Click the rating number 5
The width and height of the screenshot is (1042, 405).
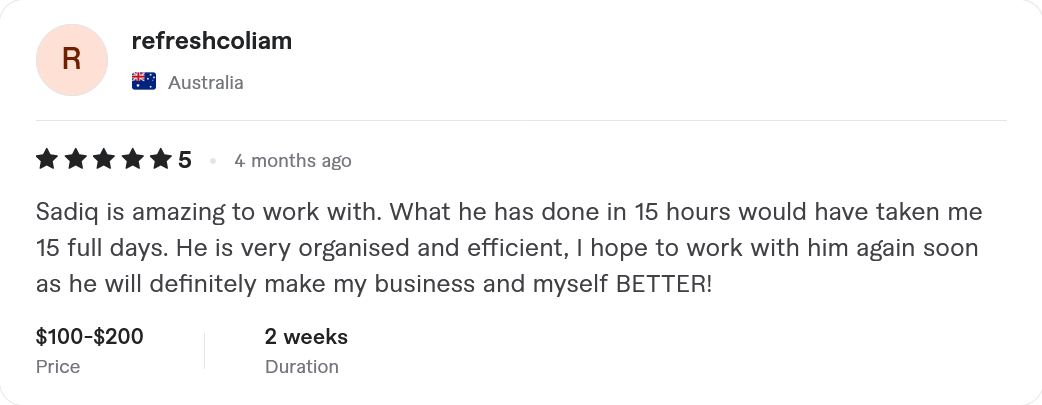185,160
